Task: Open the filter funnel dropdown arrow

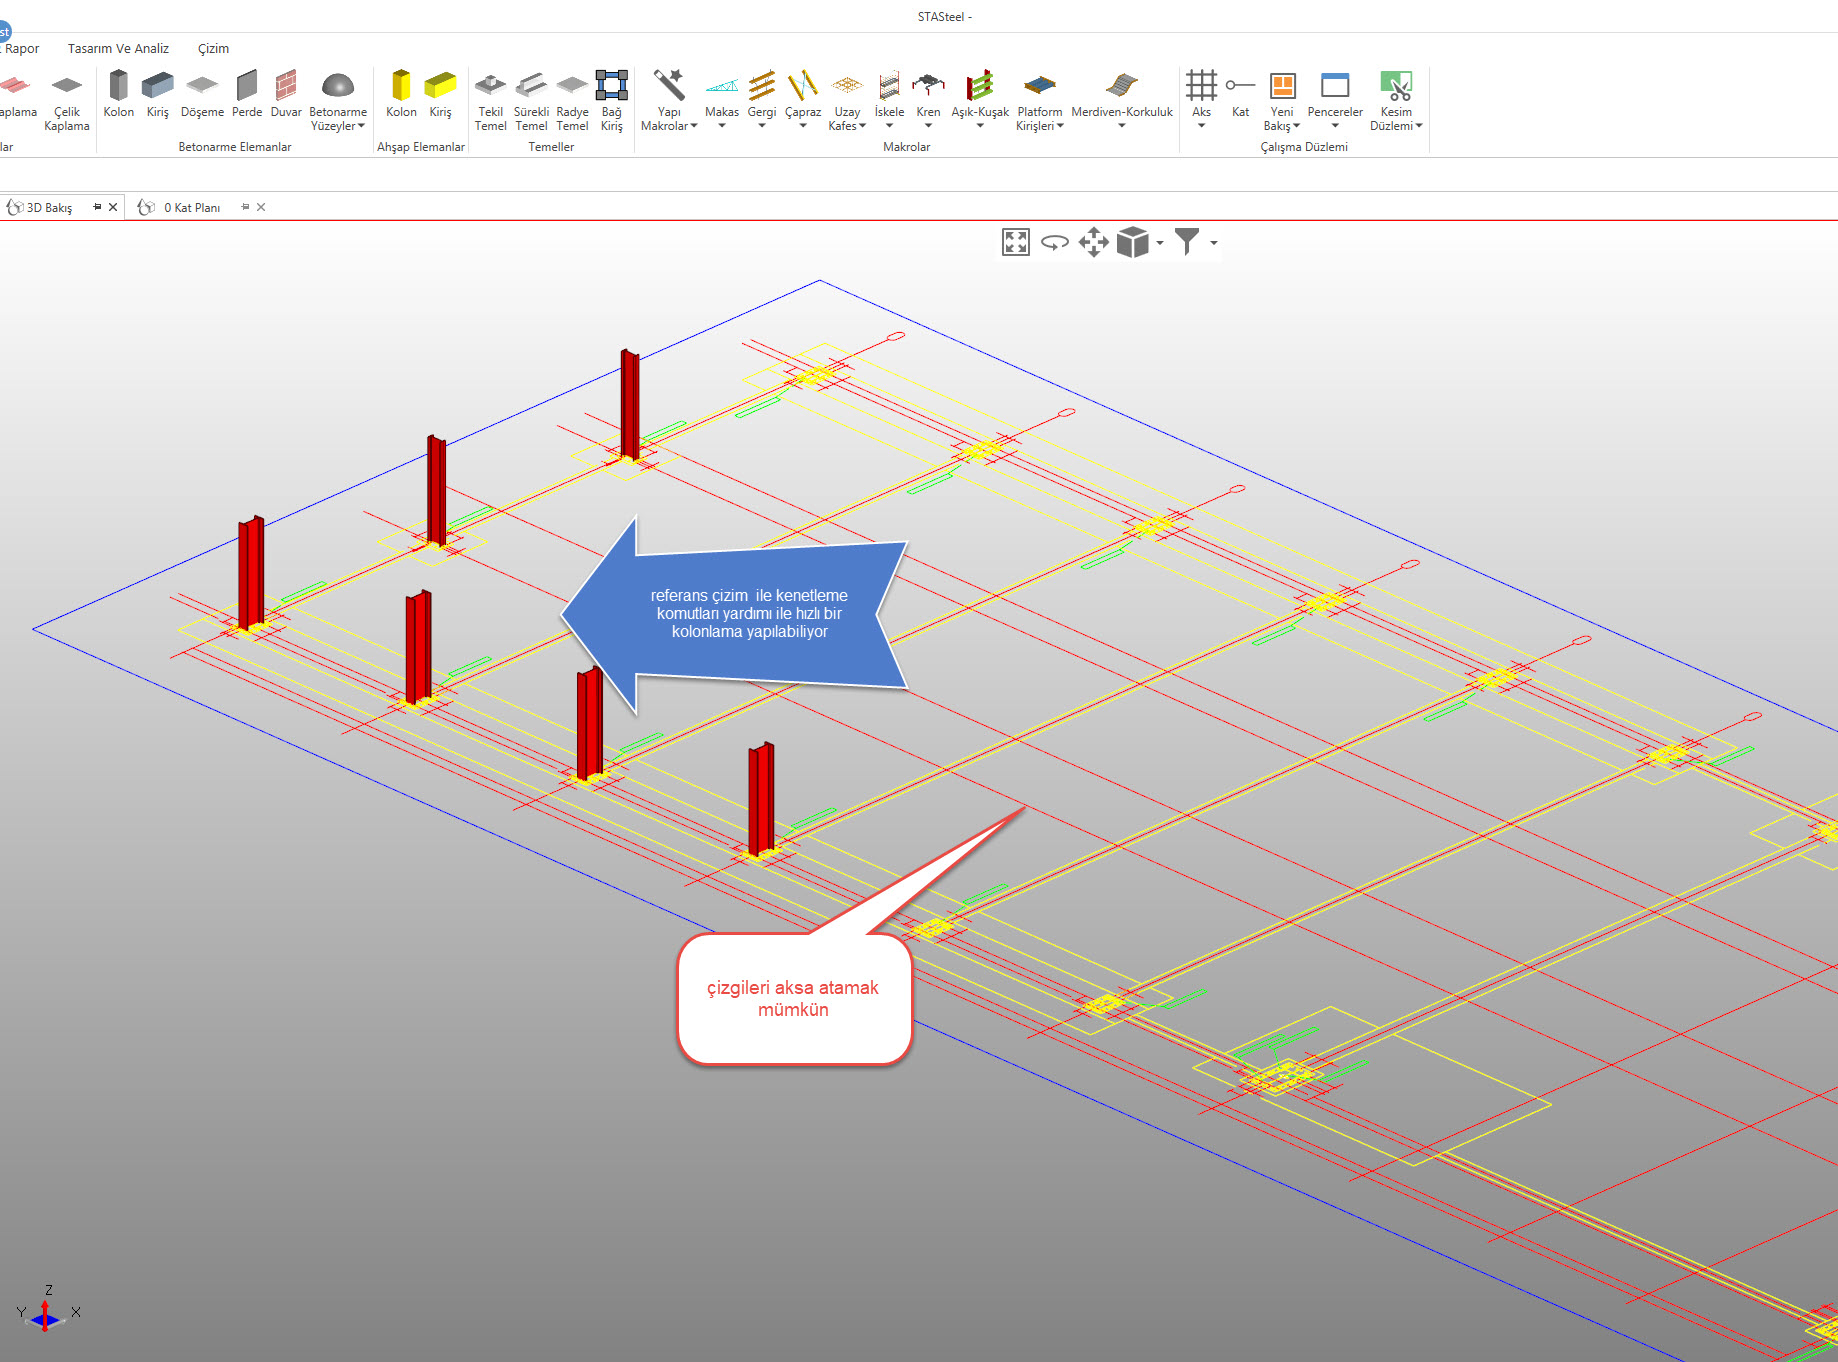Action: click(1214, 243)
